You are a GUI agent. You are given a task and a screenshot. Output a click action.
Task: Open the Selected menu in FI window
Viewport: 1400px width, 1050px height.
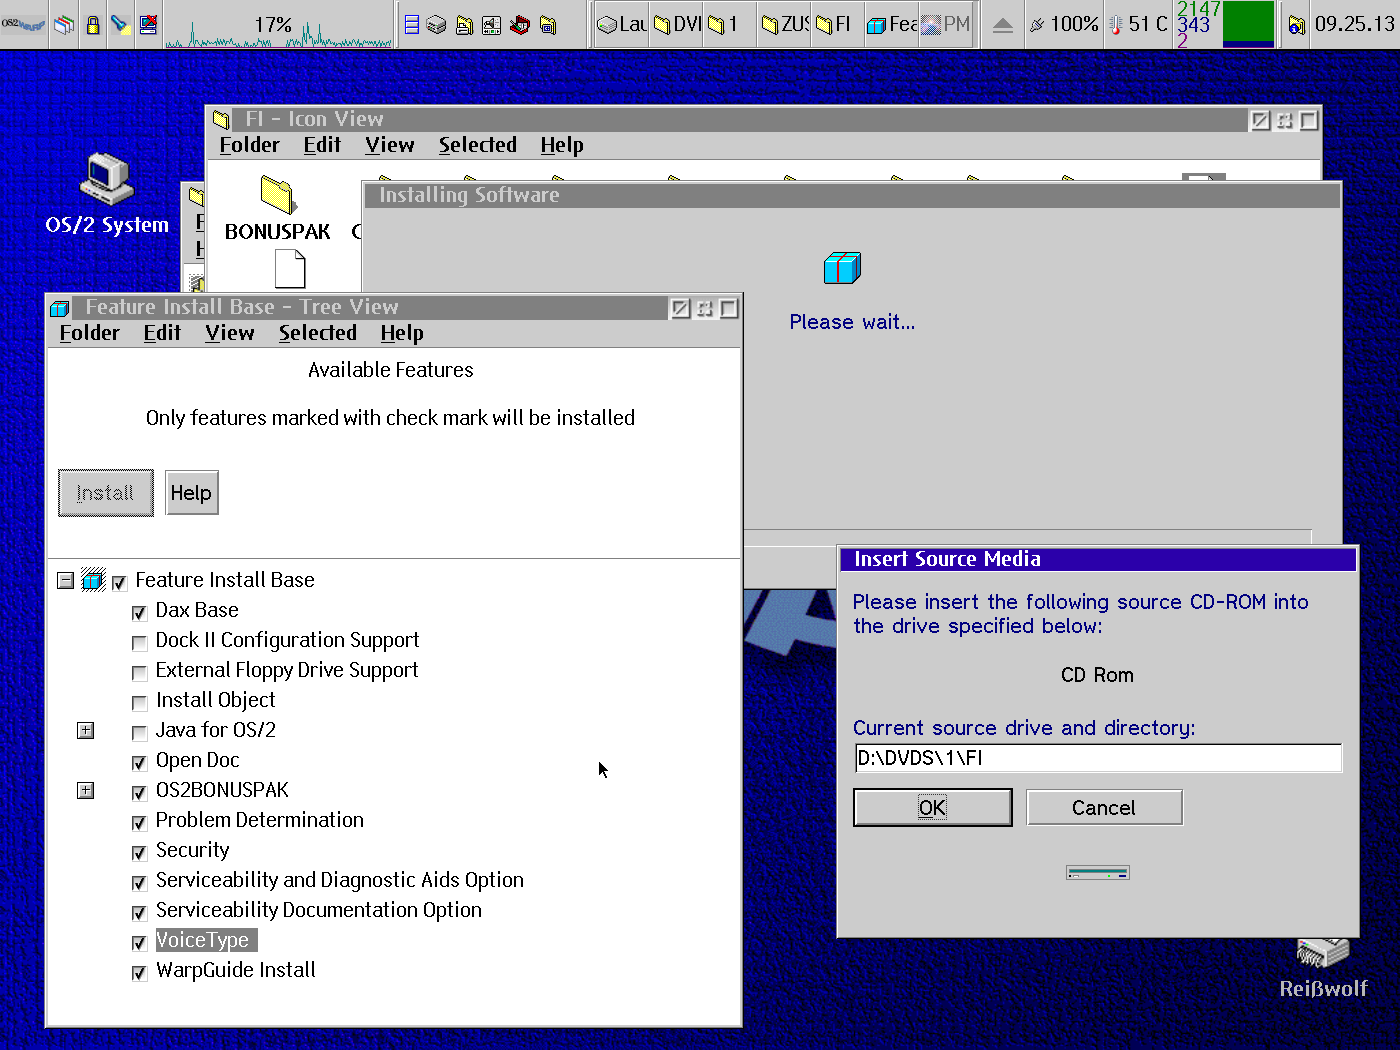tap(478, 145)
